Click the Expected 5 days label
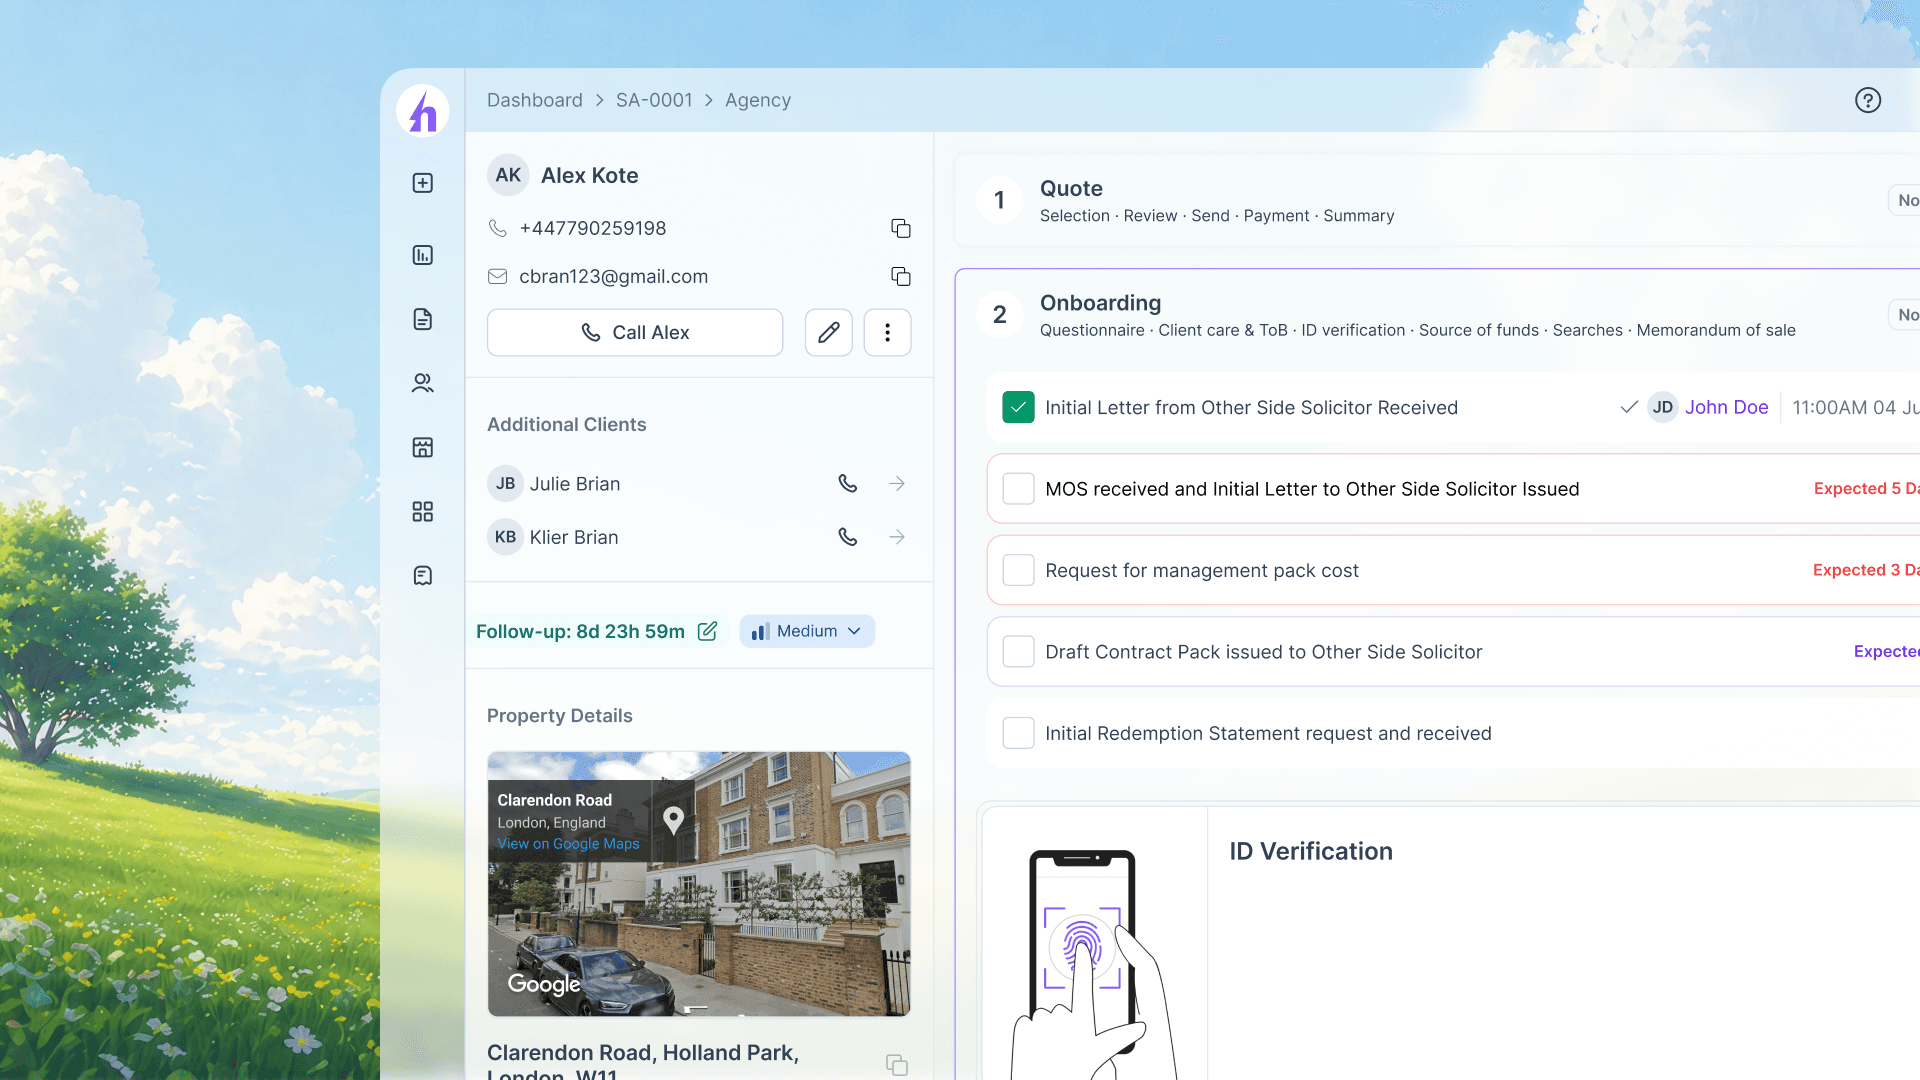Screen dimensions: 1920x1080 1866,489
